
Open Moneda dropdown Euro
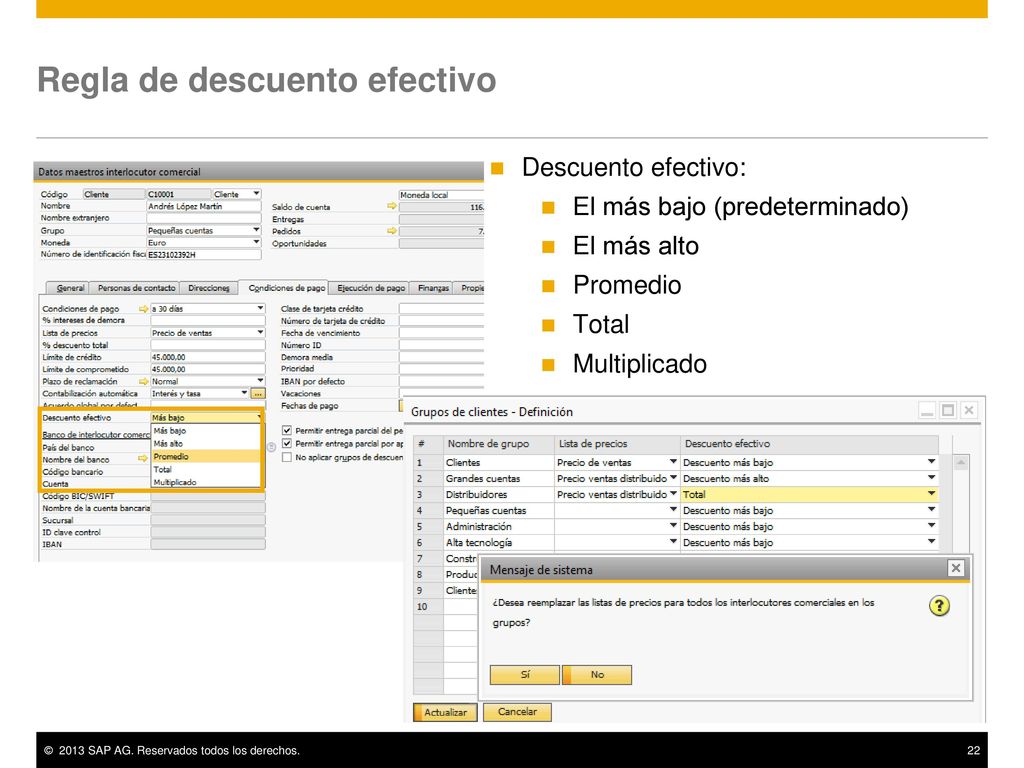tap(257, 242)
